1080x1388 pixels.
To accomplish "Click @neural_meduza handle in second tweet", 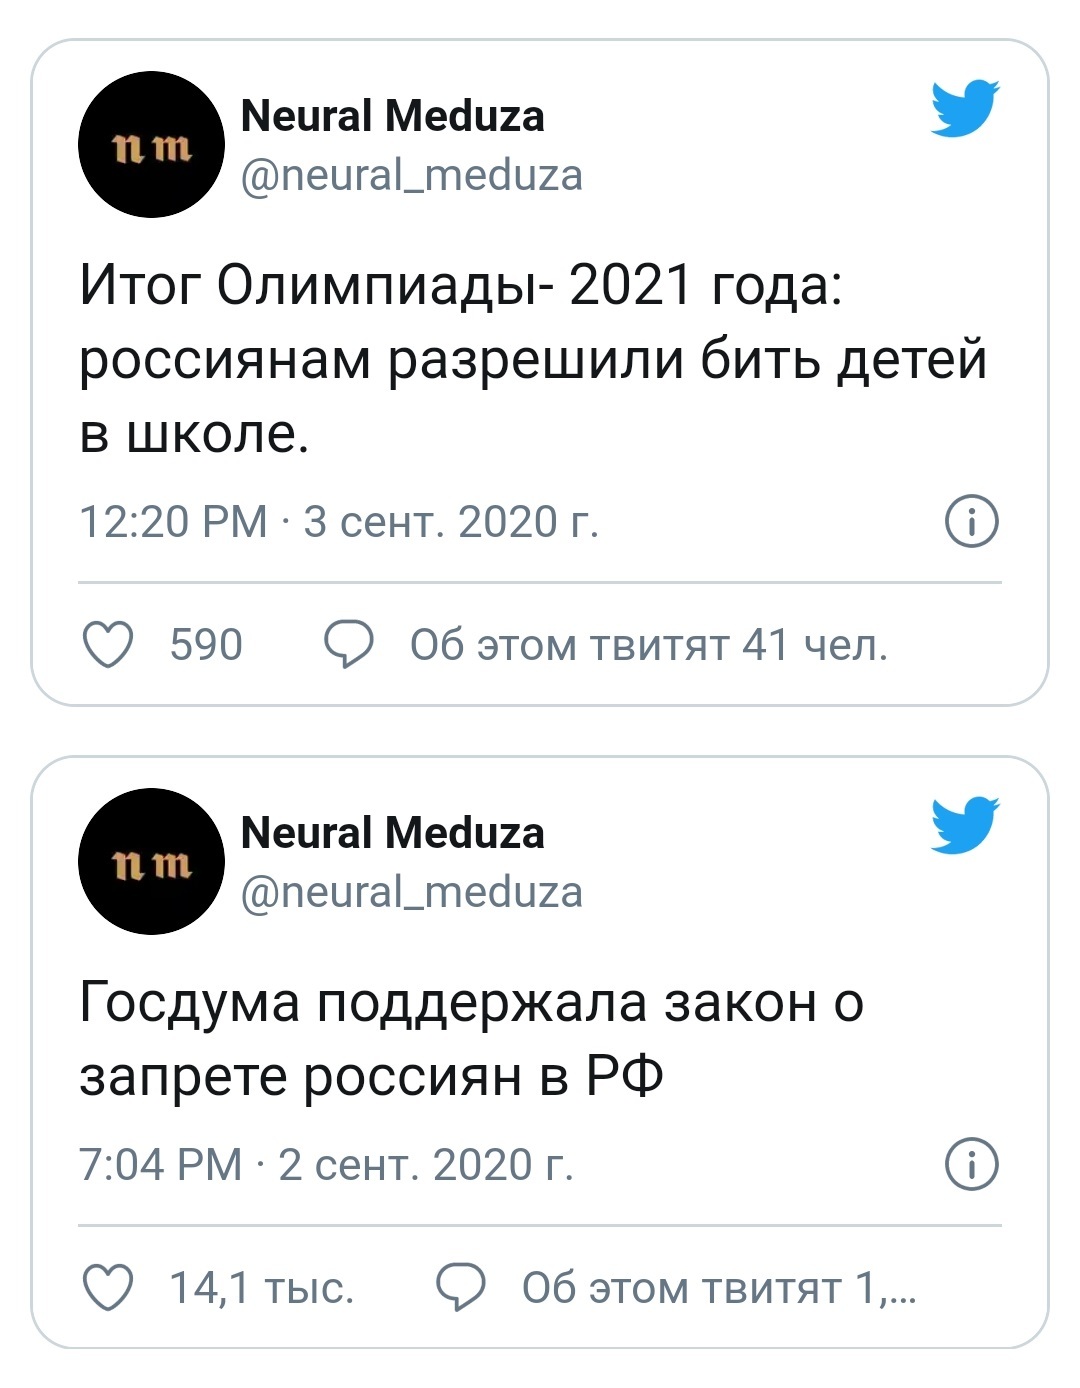I will 412,892.
